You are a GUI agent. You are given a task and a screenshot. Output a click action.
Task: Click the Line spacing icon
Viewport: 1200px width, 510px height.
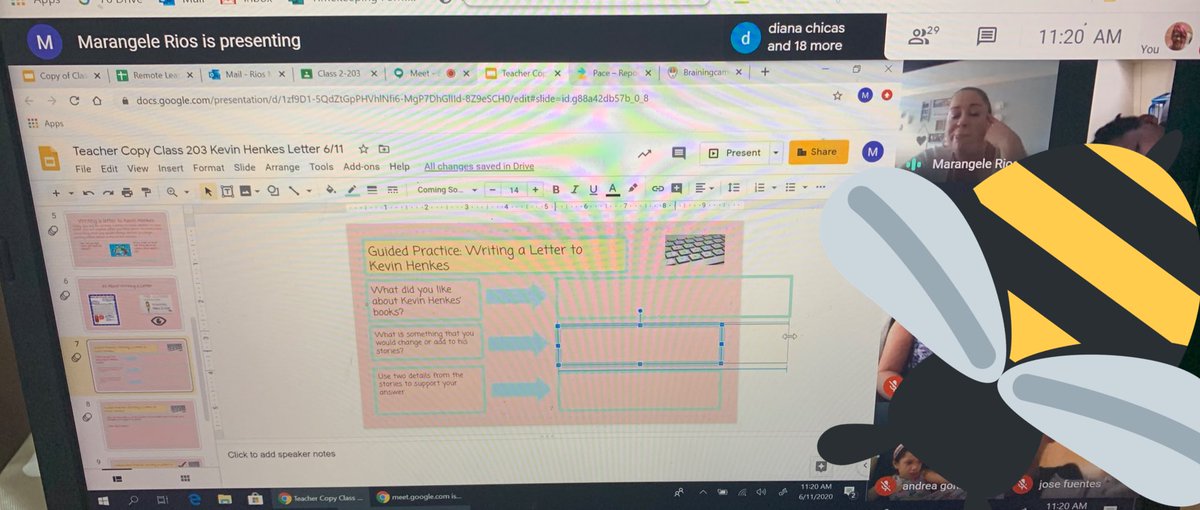click(733, 188)
